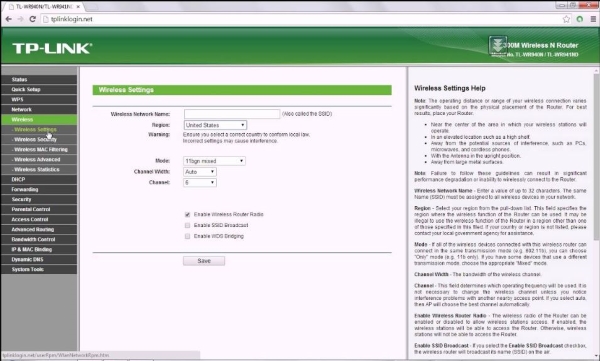Bookmark this page with star icon

[x=566, y=19]
